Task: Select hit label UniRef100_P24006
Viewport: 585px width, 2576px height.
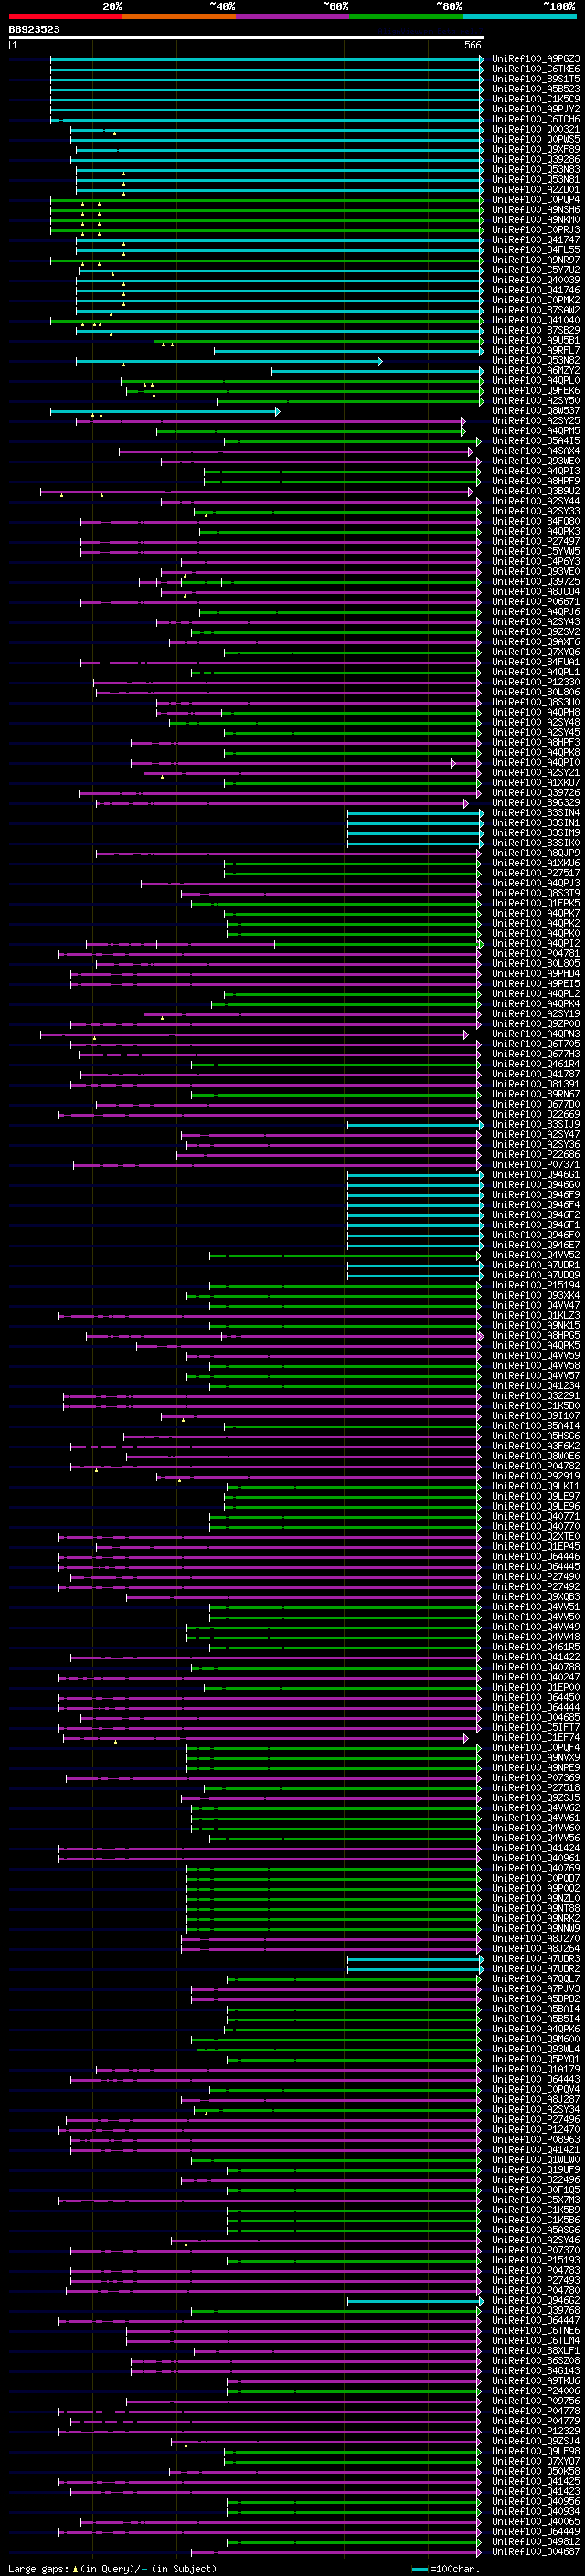Action: point(536,2391)
